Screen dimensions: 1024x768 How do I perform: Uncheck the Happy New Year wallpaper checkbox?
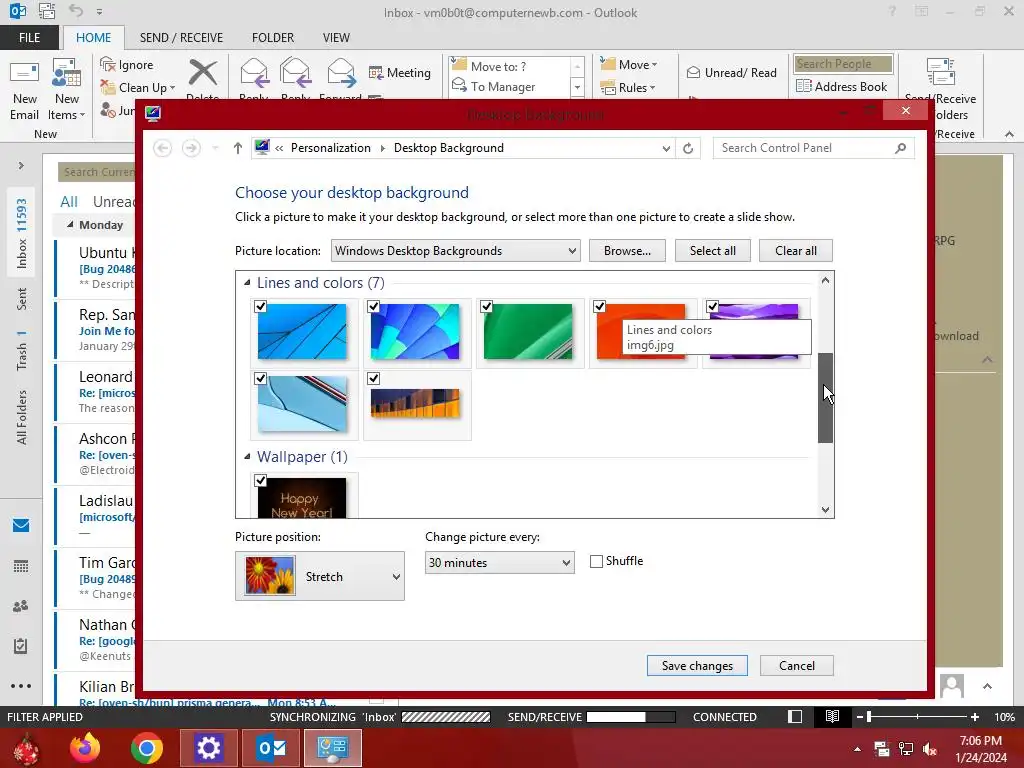point(261,481)
